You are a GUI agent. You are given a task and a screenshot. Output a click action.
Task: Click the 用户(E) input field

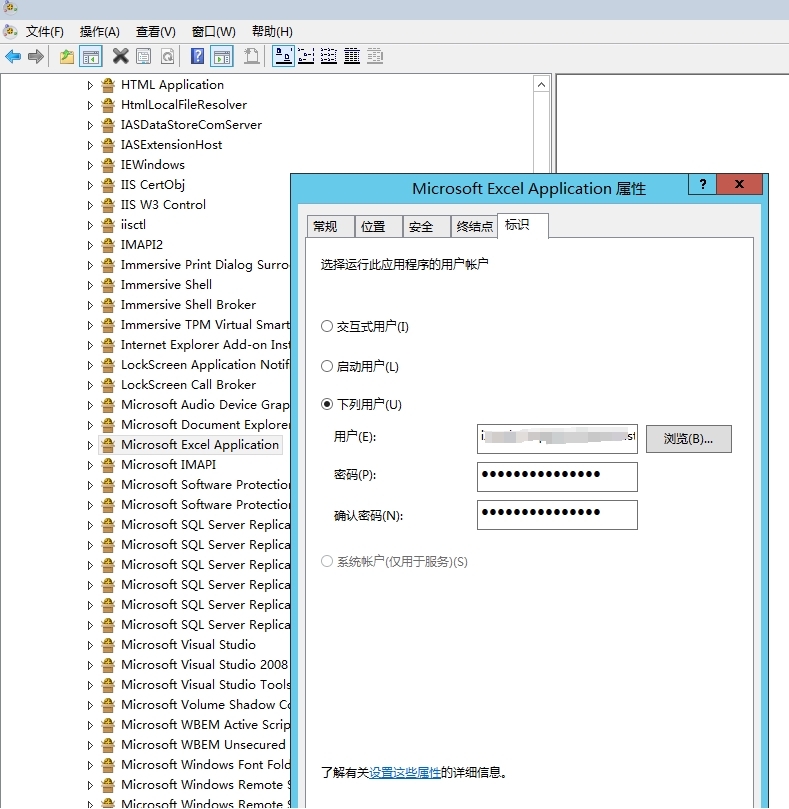557,439
